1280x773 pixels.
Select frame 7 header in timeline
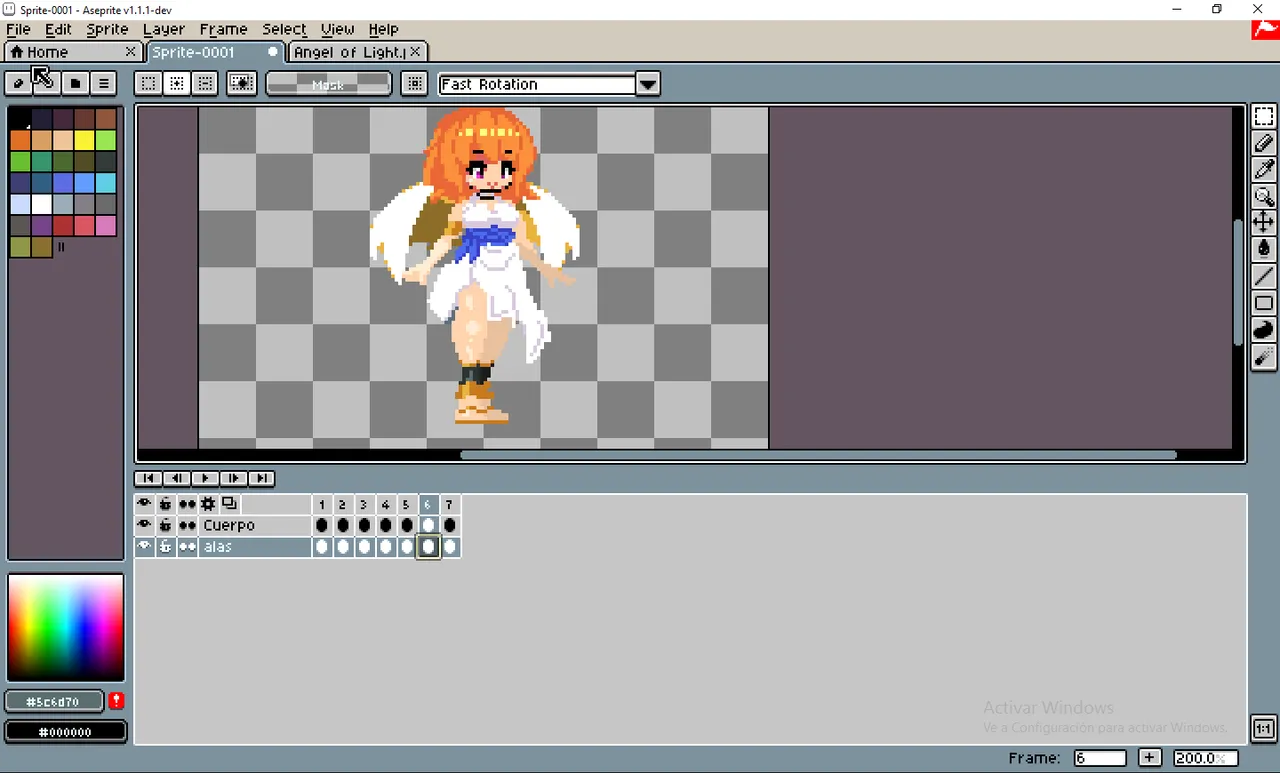click(x=449, y=504)
